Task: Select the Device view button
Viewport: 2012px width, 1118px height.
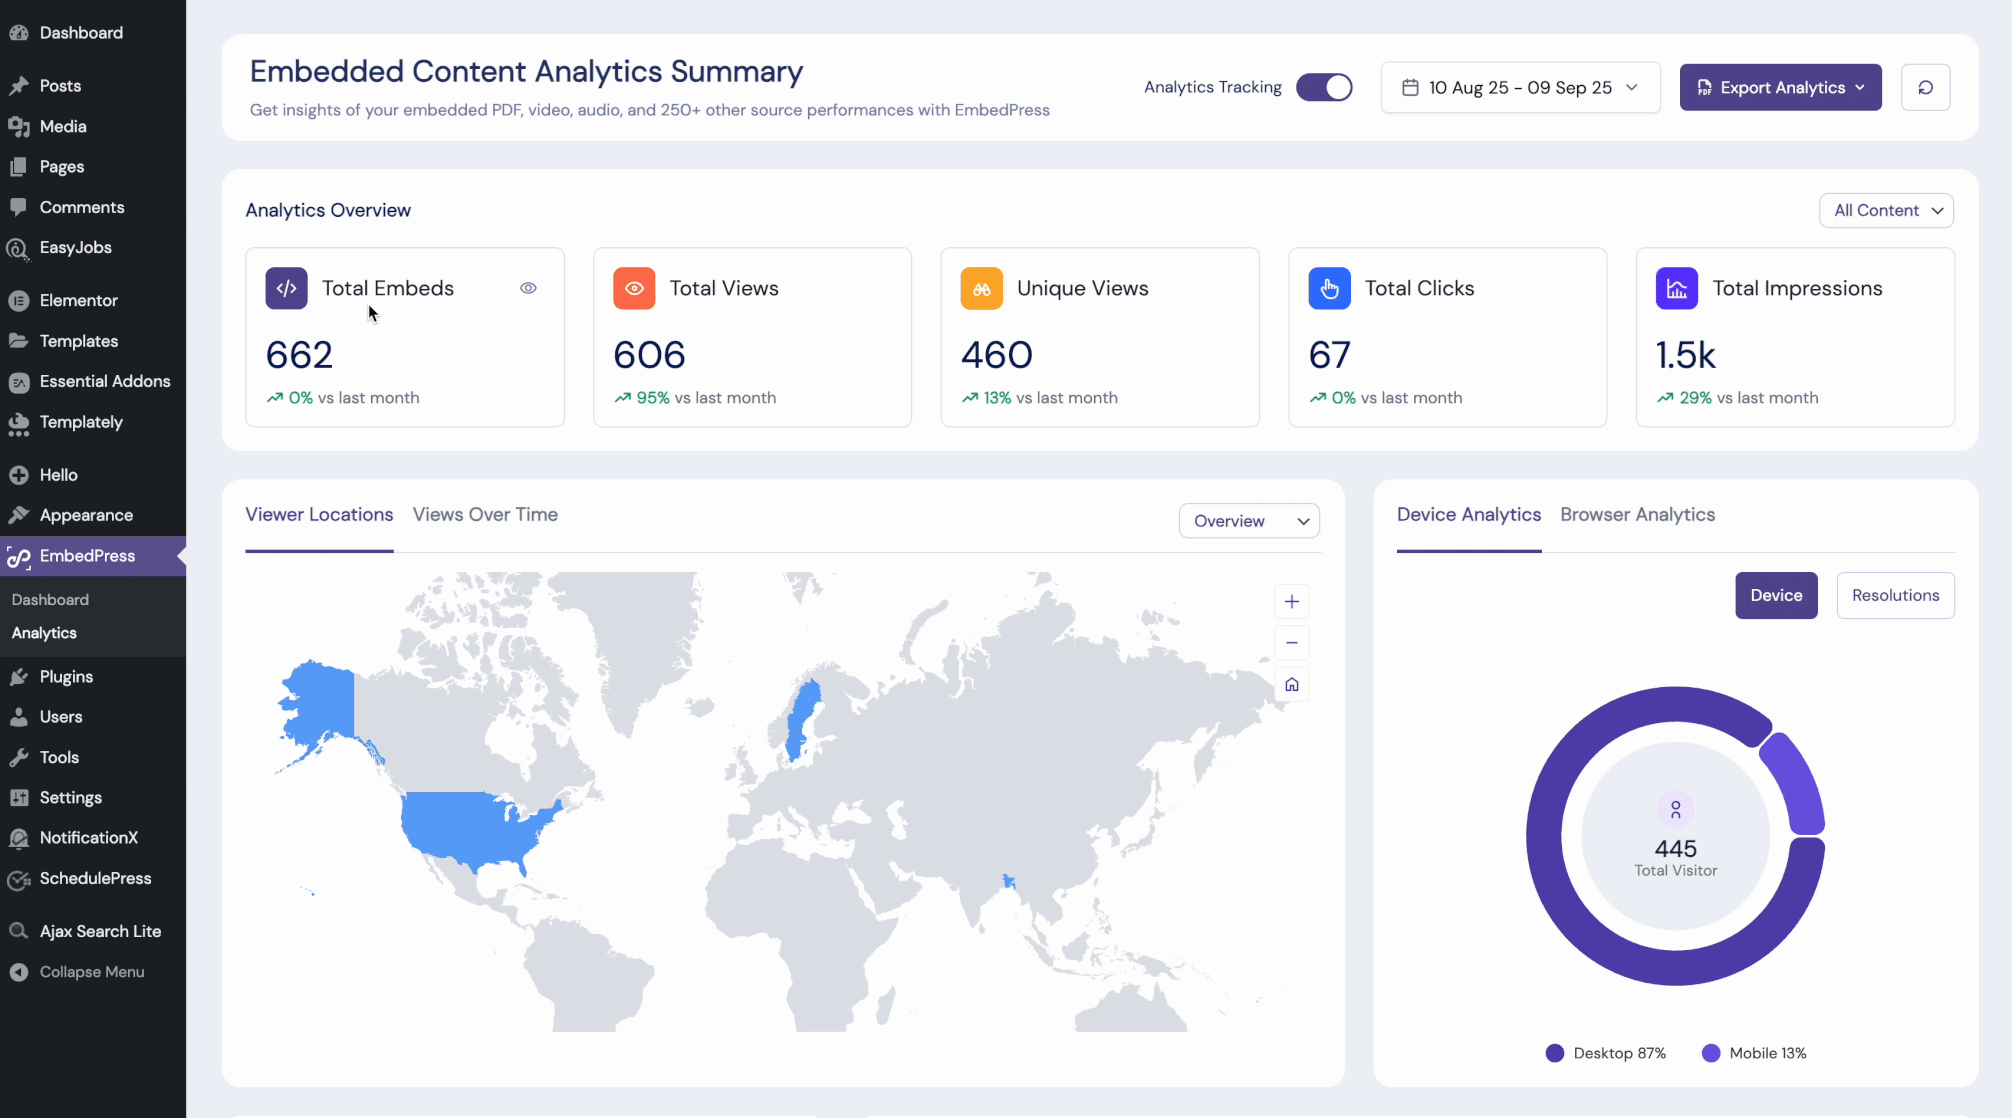Action: pyautogui.click(x=1776, y=595)
